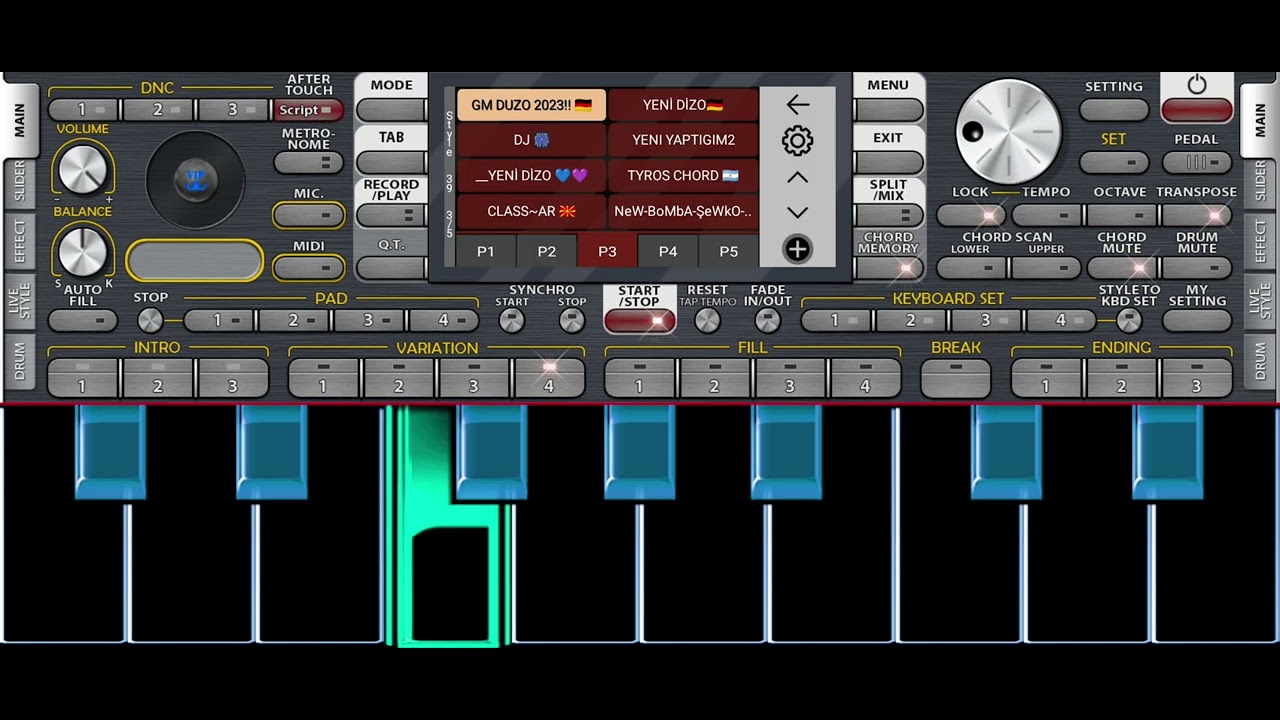Toggle the LOCK button

tap(971, 215)
